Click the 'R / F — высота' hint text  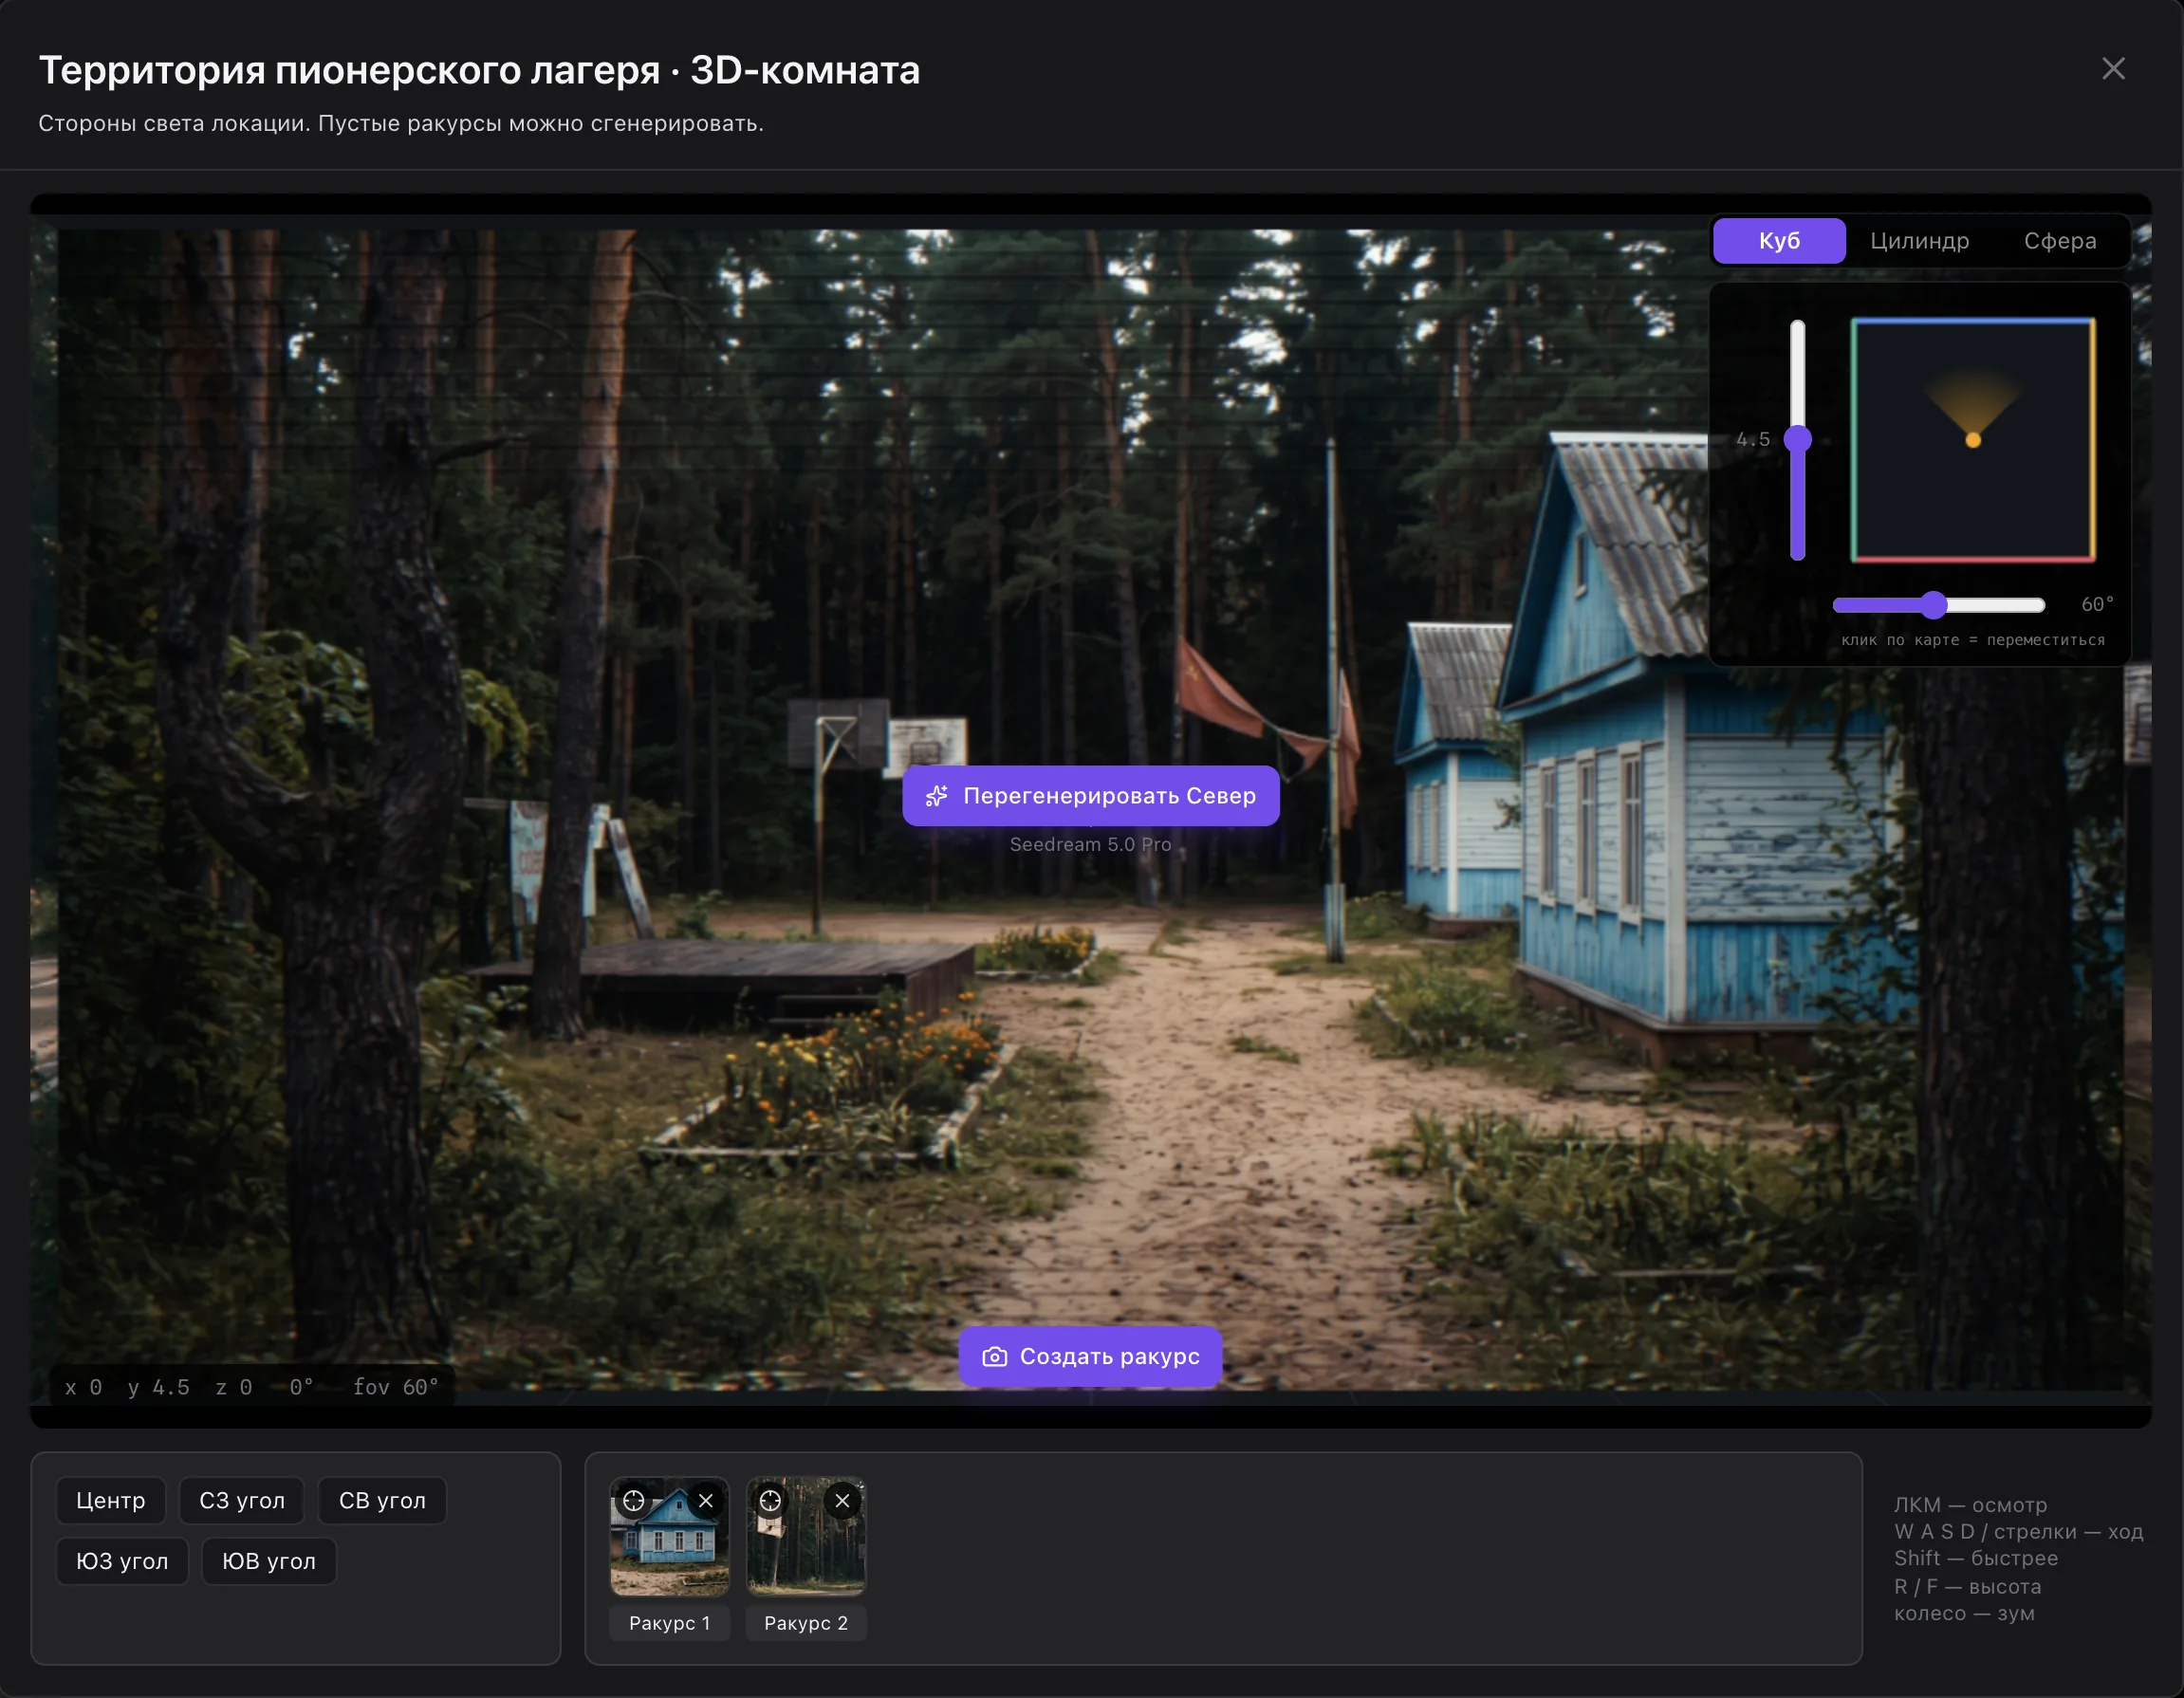(1967, 1587)
